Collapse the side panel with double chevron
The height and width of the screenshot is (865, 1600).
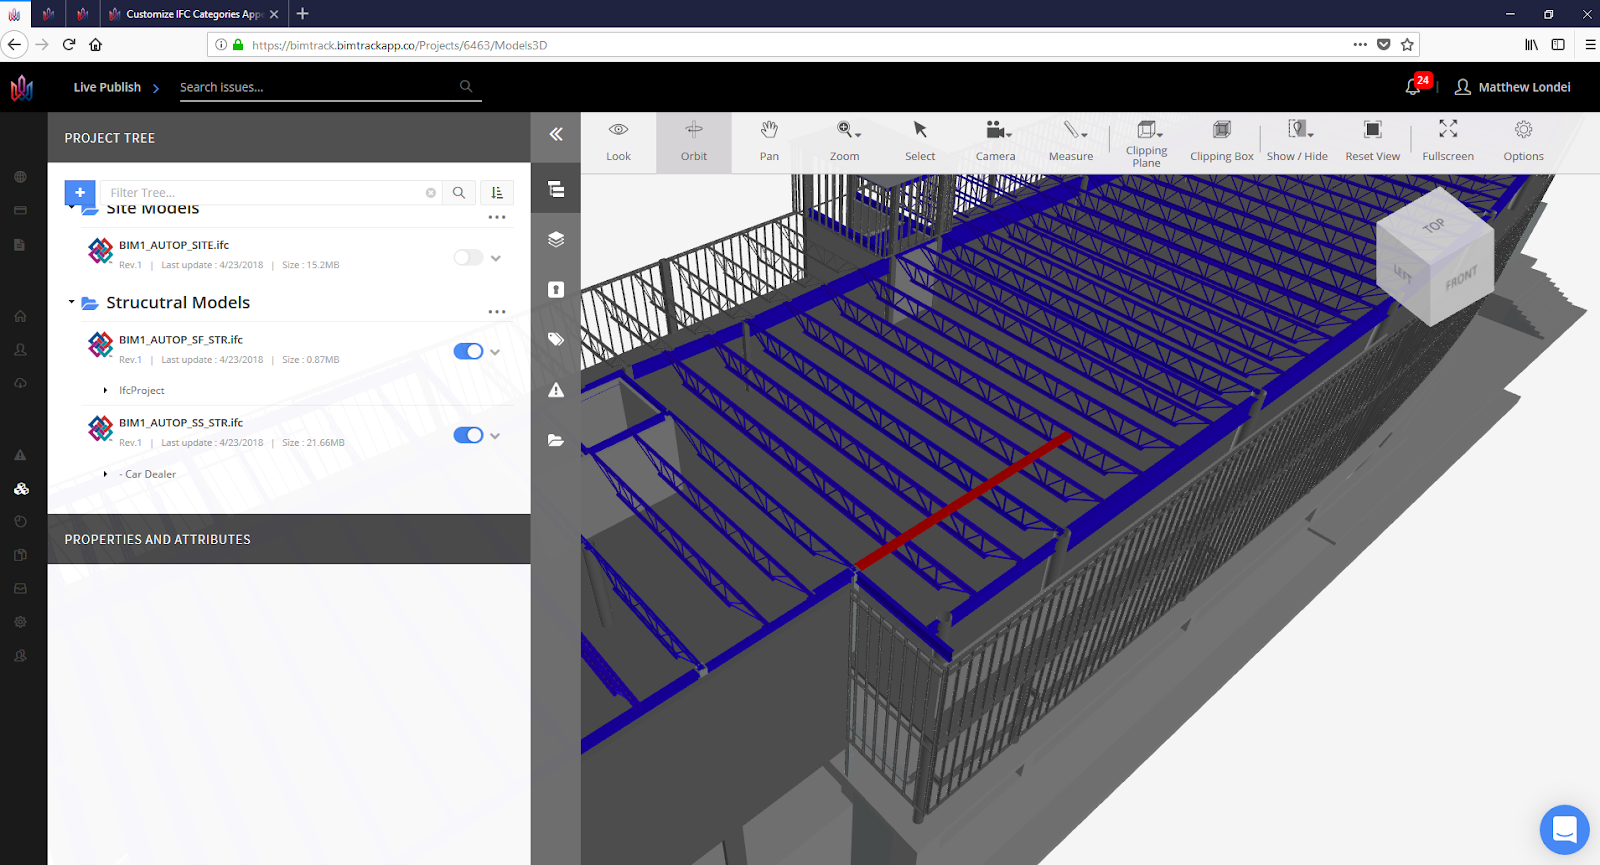coord(556,134)
